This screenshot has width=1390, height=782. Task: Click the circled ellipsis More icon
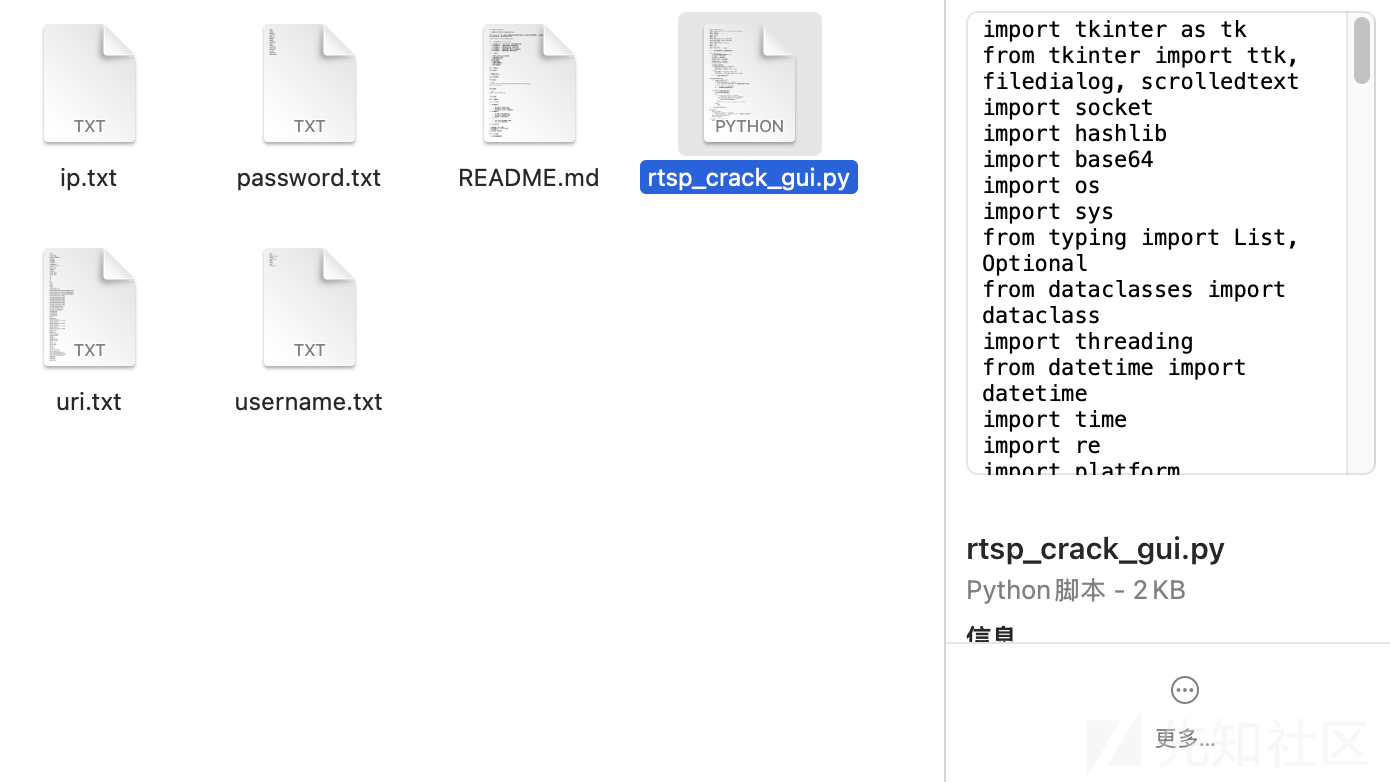click(x=1185, y=690)
